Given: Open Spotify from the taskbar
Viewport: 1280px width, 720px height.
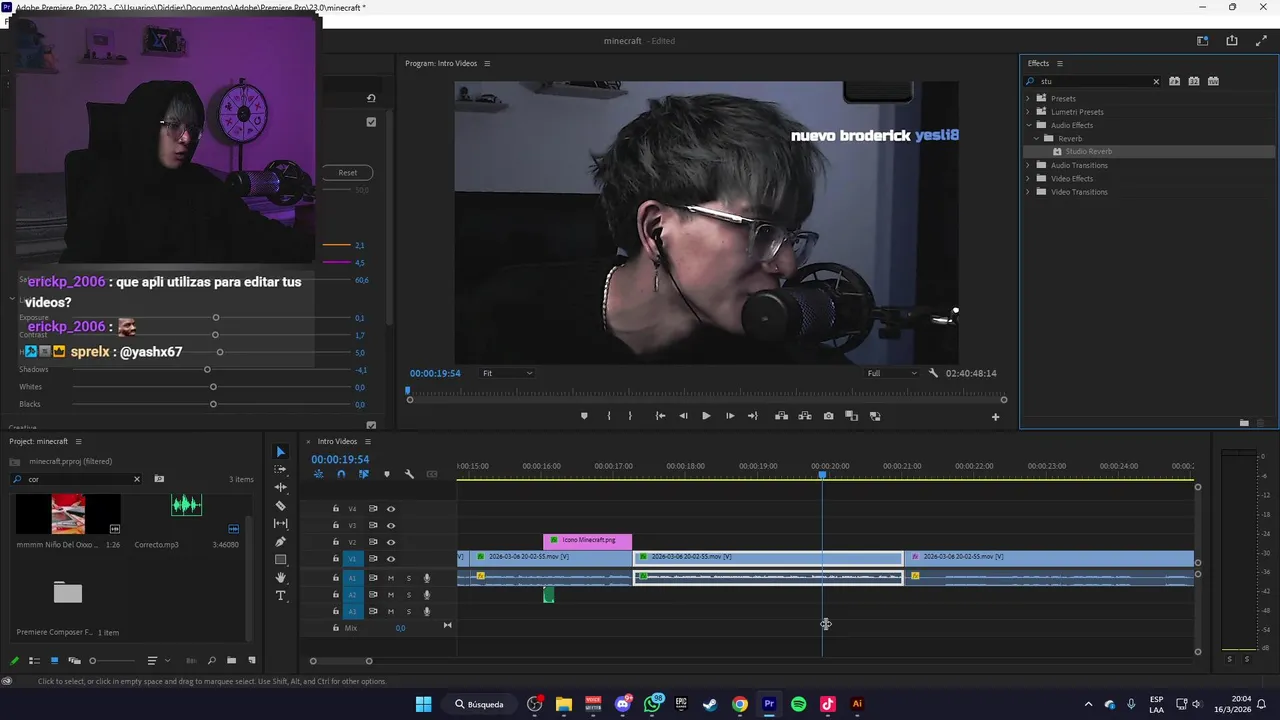Looking at the screenshot, I should 798,704.
